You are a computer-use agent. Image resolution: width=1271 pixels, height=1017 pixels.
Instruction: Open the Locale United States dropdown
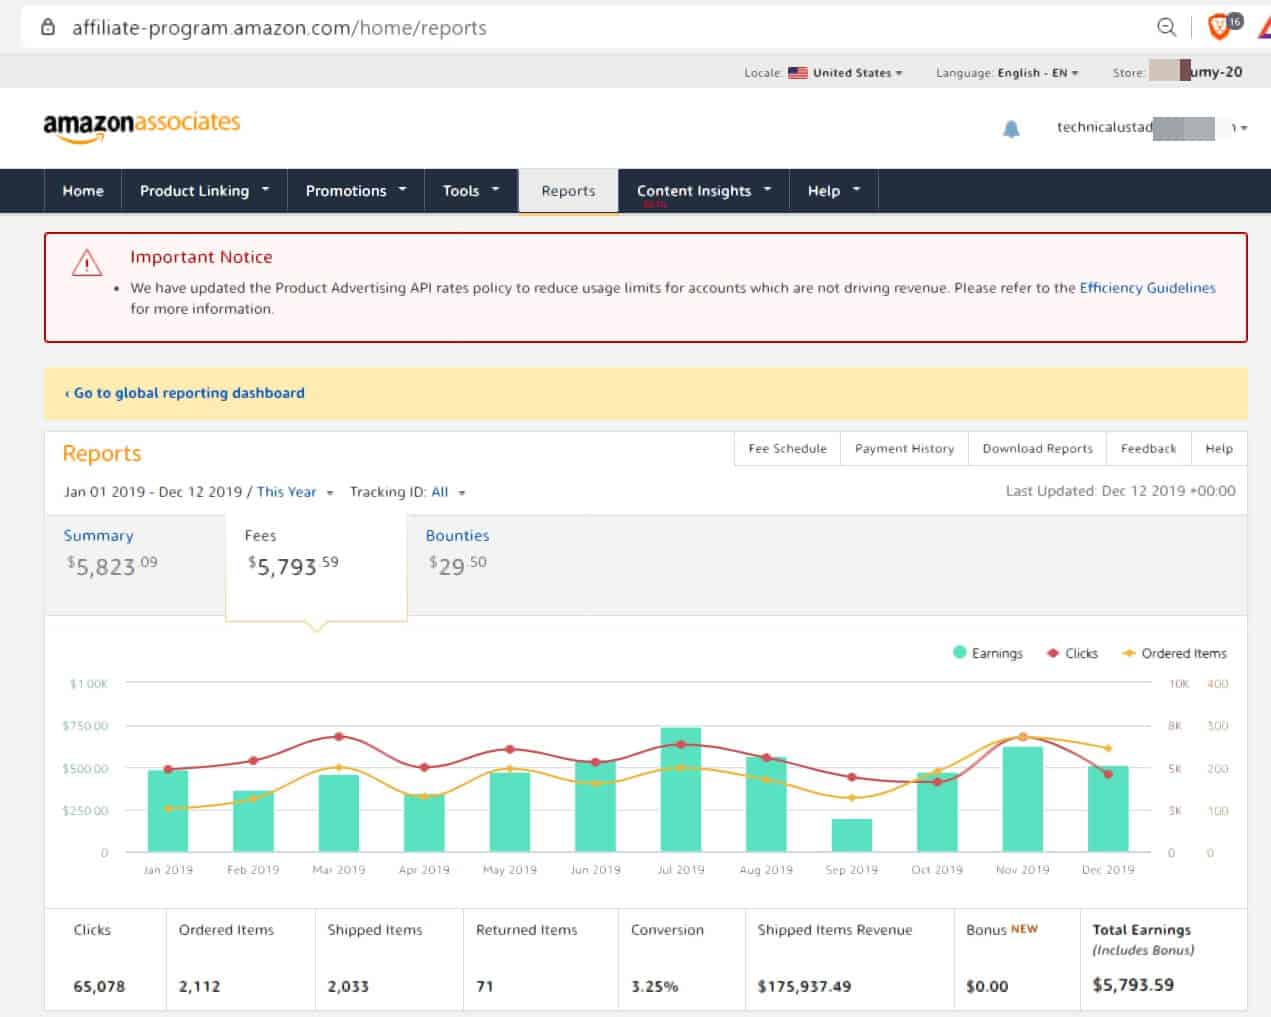[x=856, y=73]
